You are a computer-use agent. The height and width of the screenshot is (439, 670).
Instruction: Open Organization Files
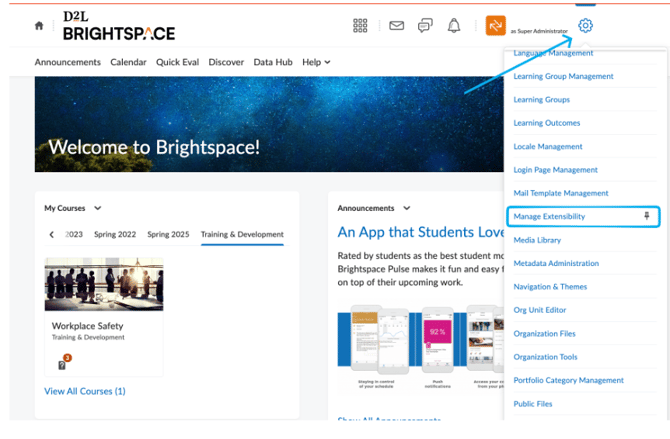tap(544, 333)
